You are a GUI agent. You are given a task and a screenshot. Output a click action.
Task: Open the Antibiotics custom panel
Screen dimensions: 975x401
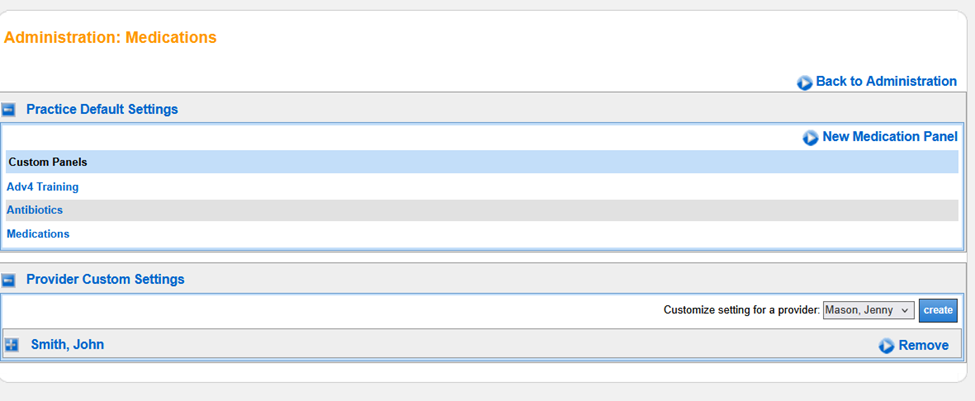tap(35, 210)
